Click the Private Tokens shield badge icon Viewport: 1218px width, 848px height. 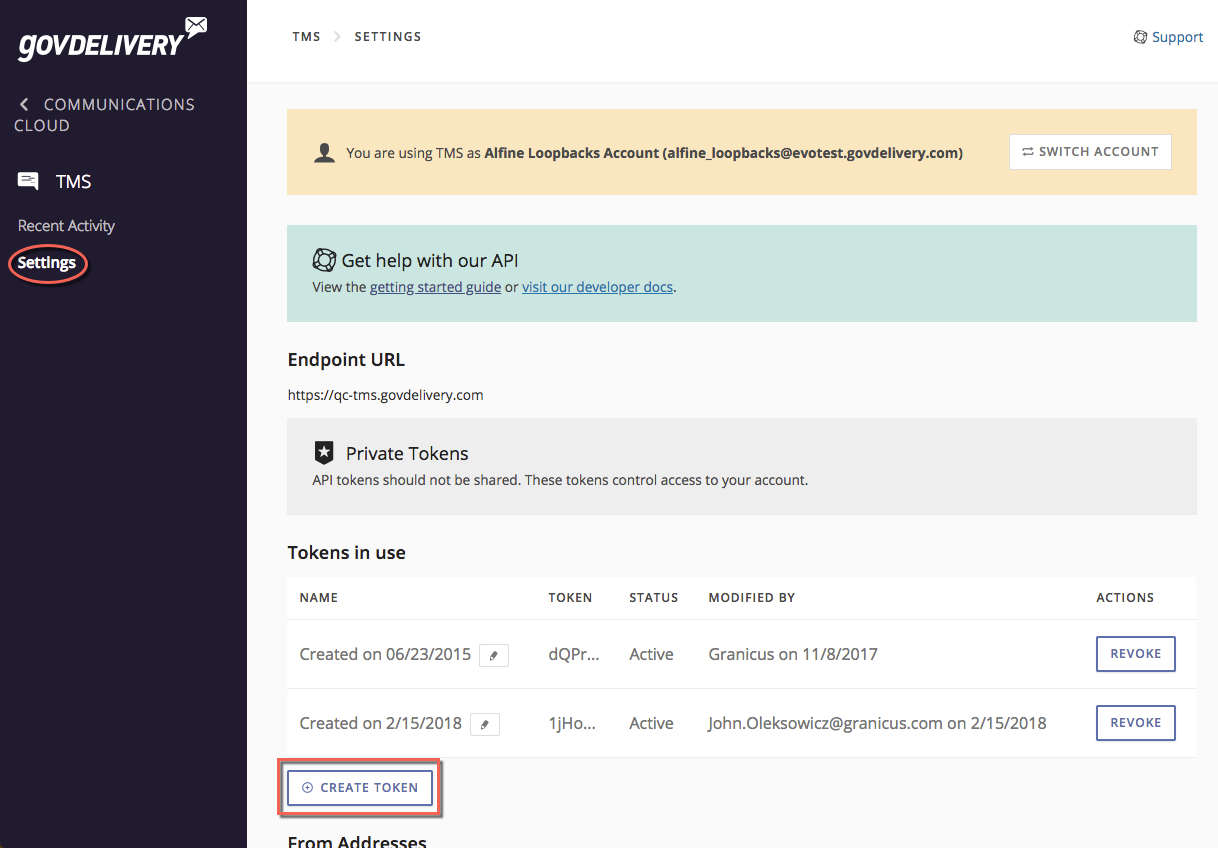(x=324, y=452)
